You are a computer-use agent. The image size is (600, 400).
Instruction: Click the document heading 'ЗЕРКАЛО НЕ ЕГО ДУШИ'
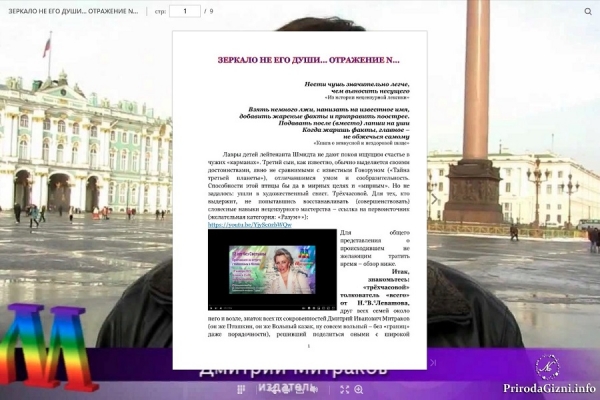pos(308,60)
